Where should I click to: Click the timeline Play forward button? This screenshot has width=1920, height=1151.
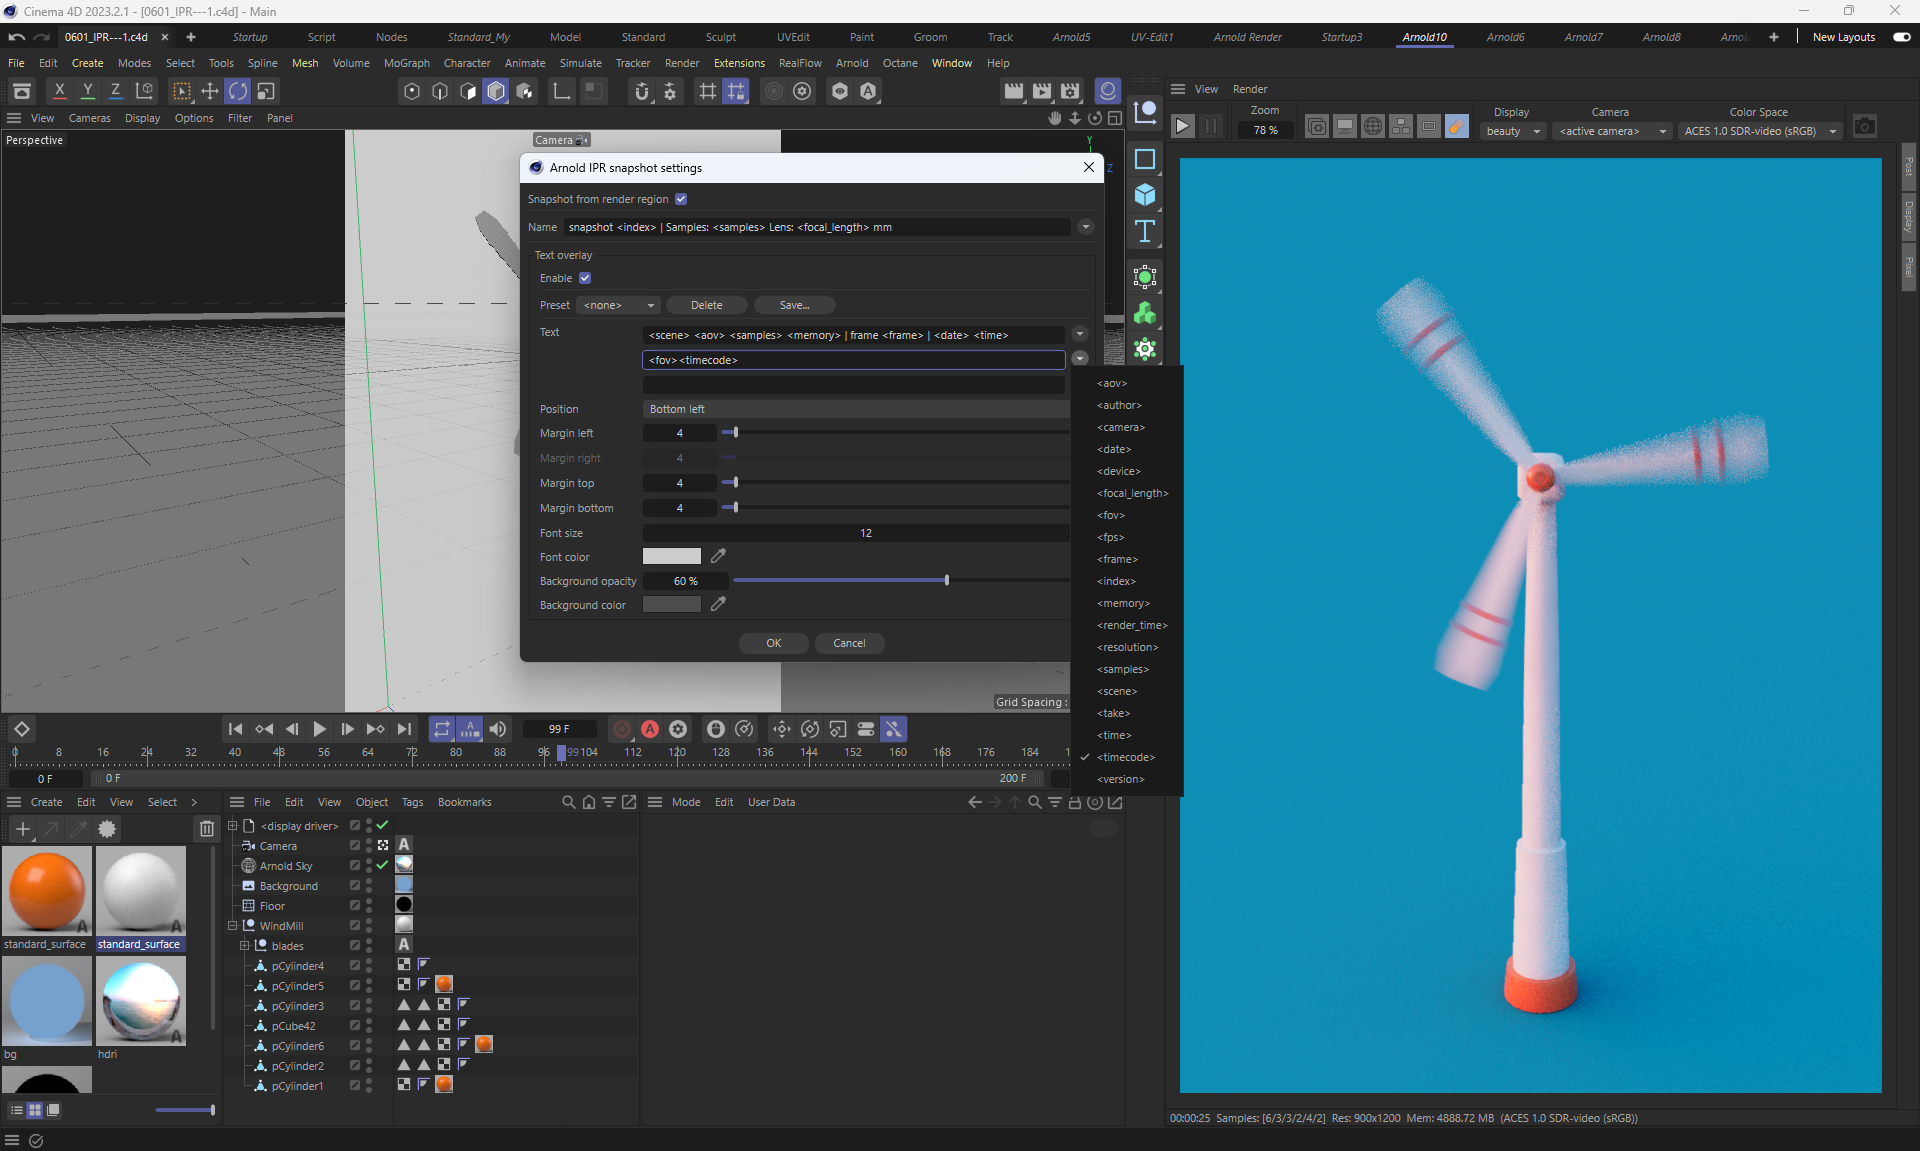pyautogui.click(x=319, y=729)
